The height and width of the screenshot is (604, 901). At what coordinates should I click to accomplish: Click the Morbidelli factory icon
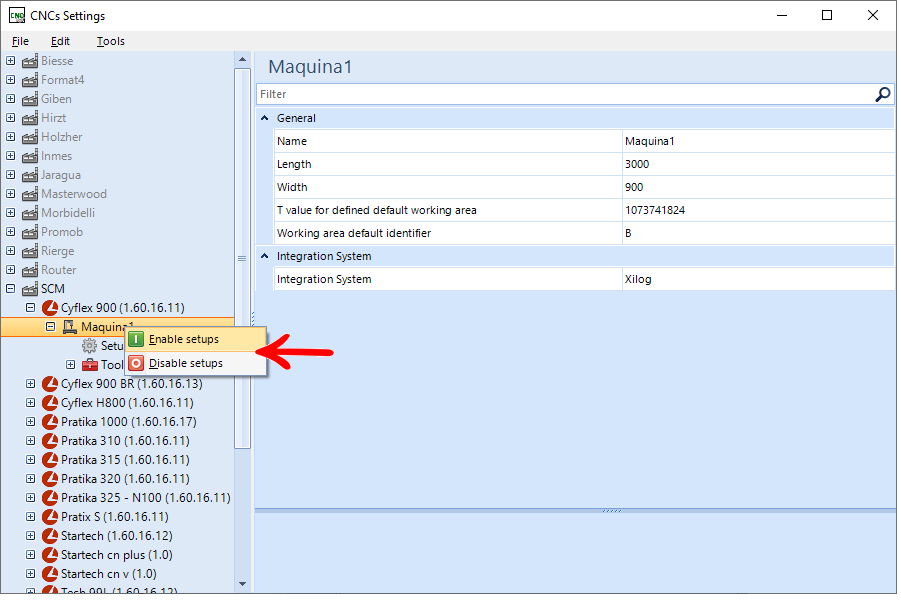pyautogui.click(x=30, y=213)
